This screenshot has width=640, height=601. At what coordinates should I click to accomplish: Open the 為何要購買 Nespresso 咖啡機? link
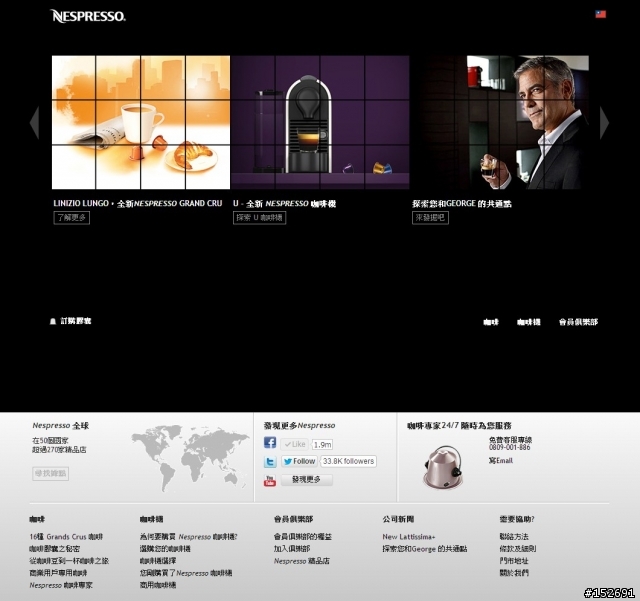pyautogui.click(x=189, y=537)
